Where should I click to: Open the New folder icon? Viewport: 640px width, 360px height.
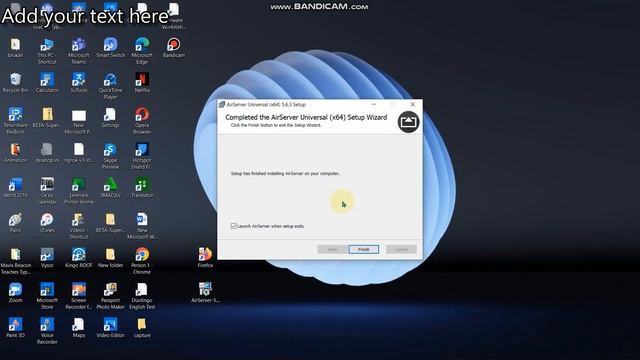click(110, 258)
